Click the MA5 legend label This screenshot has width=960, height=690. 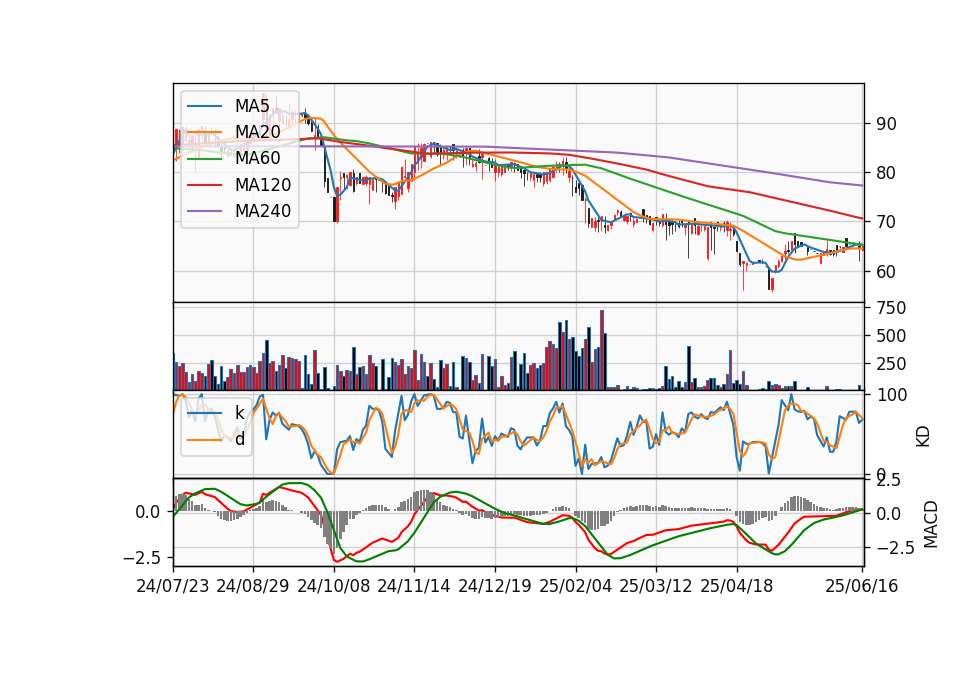click(x=252, y=106)
